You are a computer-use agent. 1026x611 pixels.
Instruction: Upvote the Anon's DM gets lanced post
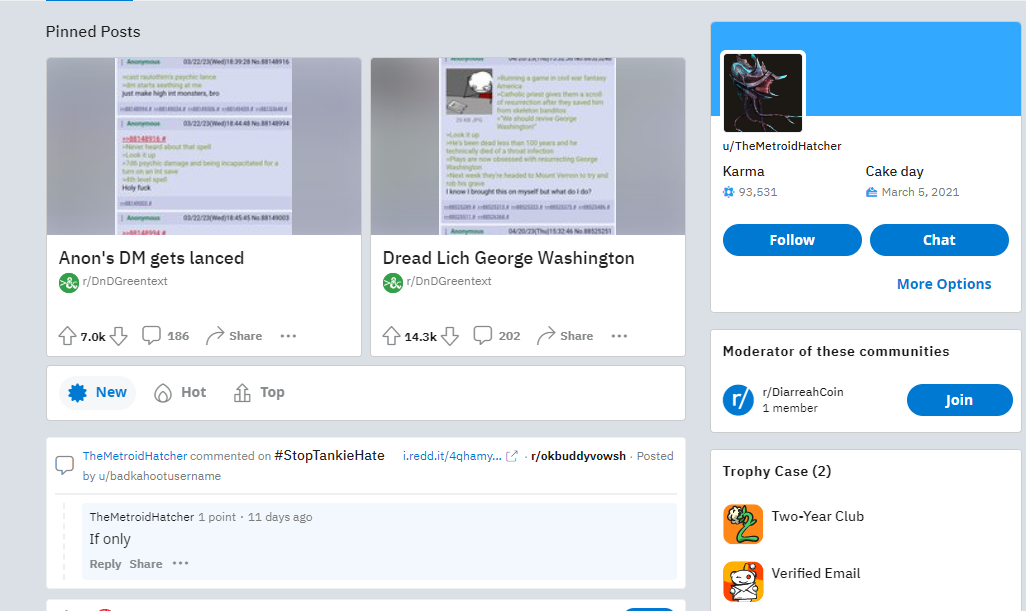[67, 336]
